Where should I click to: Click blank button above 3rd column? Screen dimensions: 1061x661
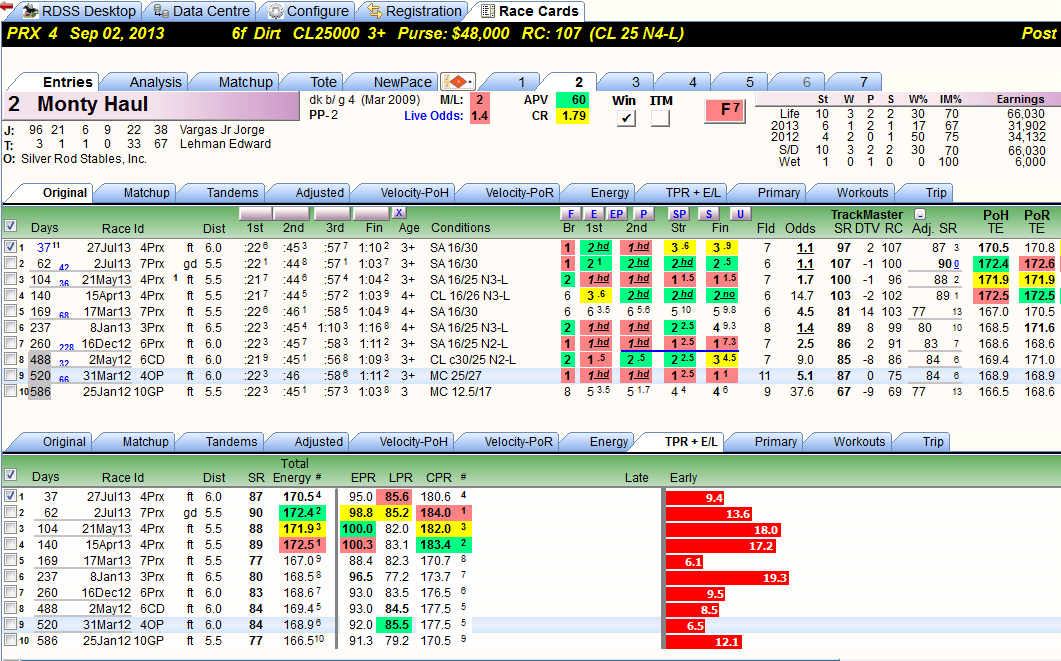(332, 214)
